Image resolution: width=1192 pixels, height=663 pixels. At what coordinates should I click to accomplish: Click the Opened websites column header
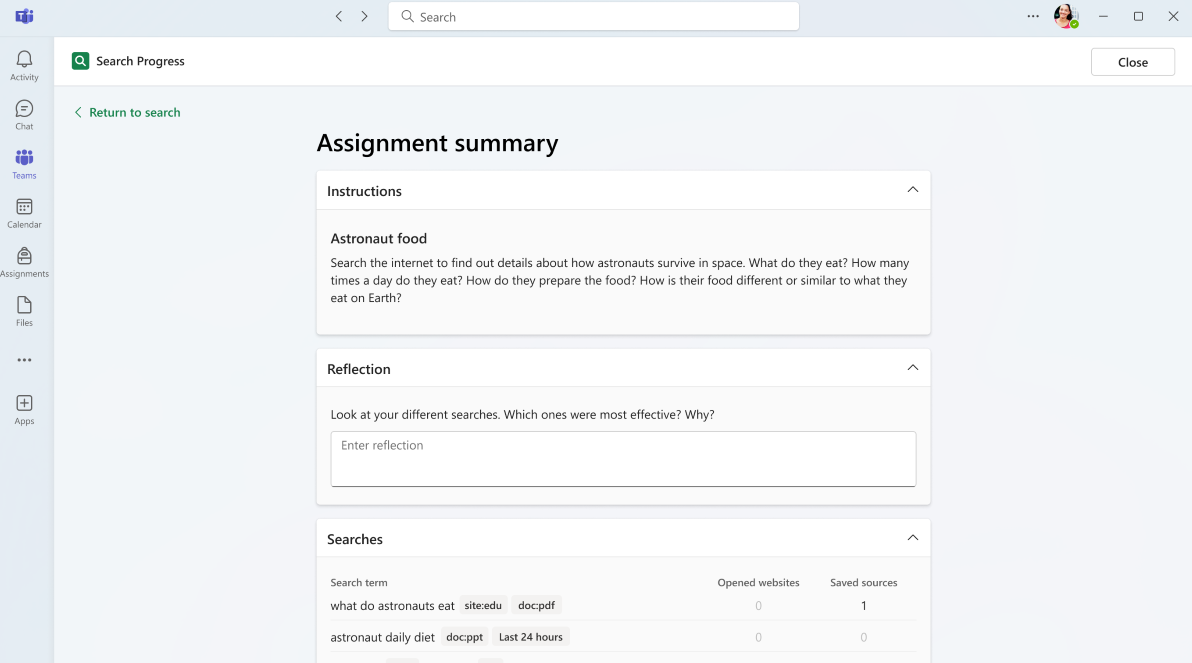(x=758, y=582)
